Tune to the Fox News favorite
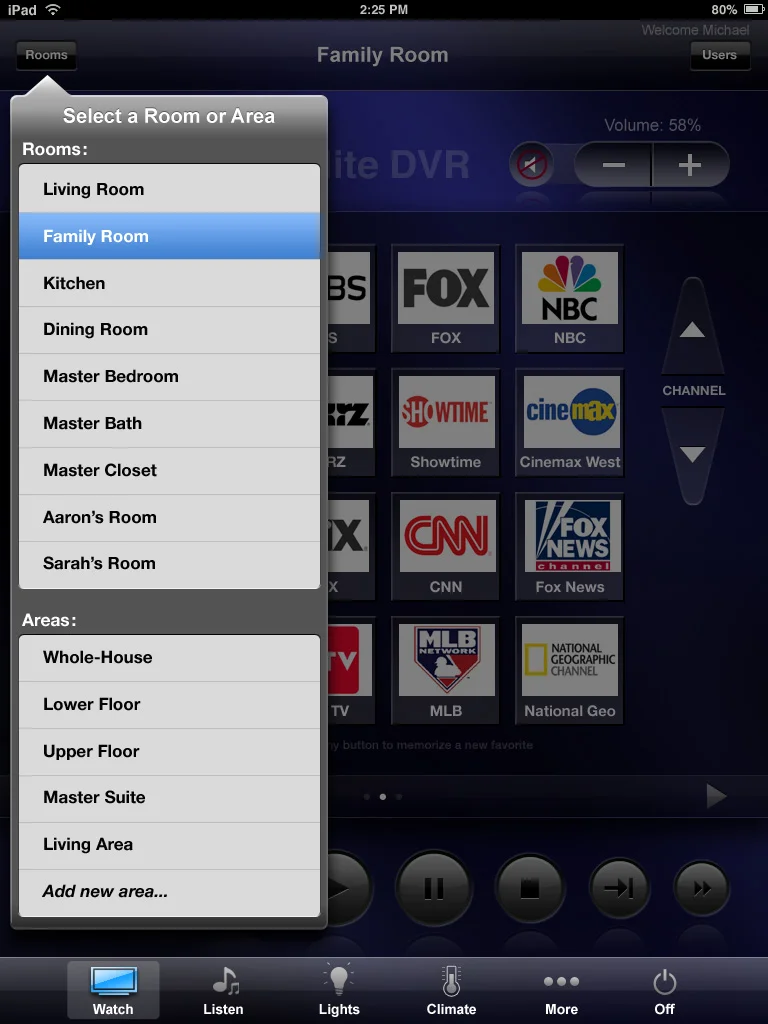 569,547
